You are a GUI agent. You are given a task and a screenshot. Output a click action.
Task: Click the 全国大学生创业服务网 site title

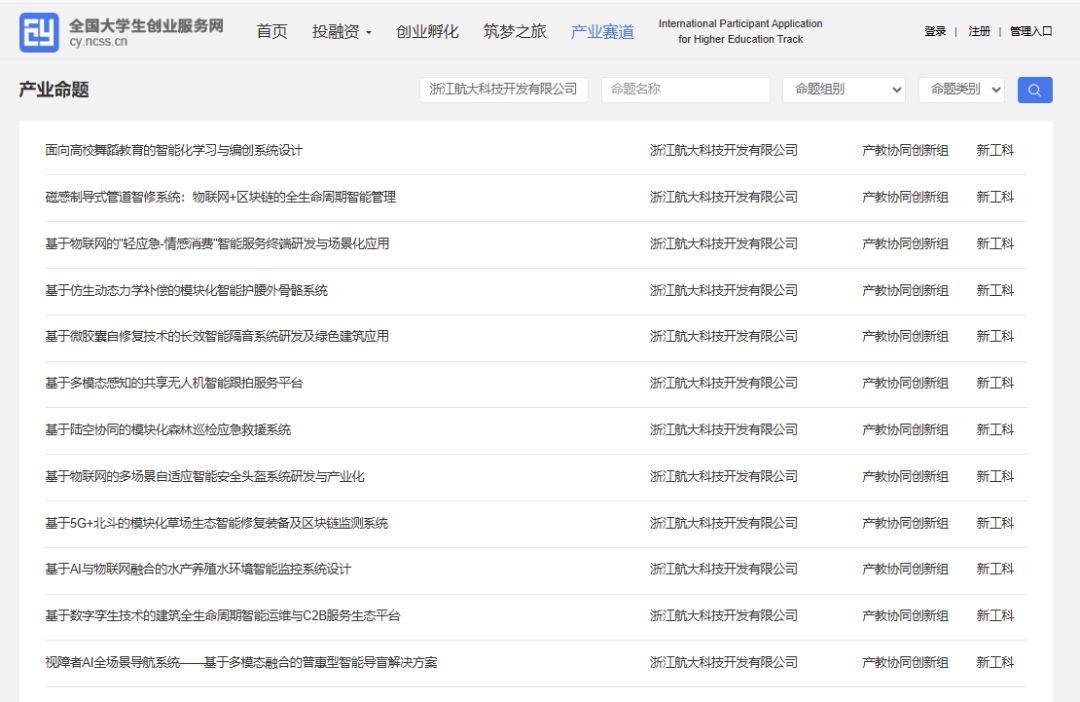pos(146,25)
